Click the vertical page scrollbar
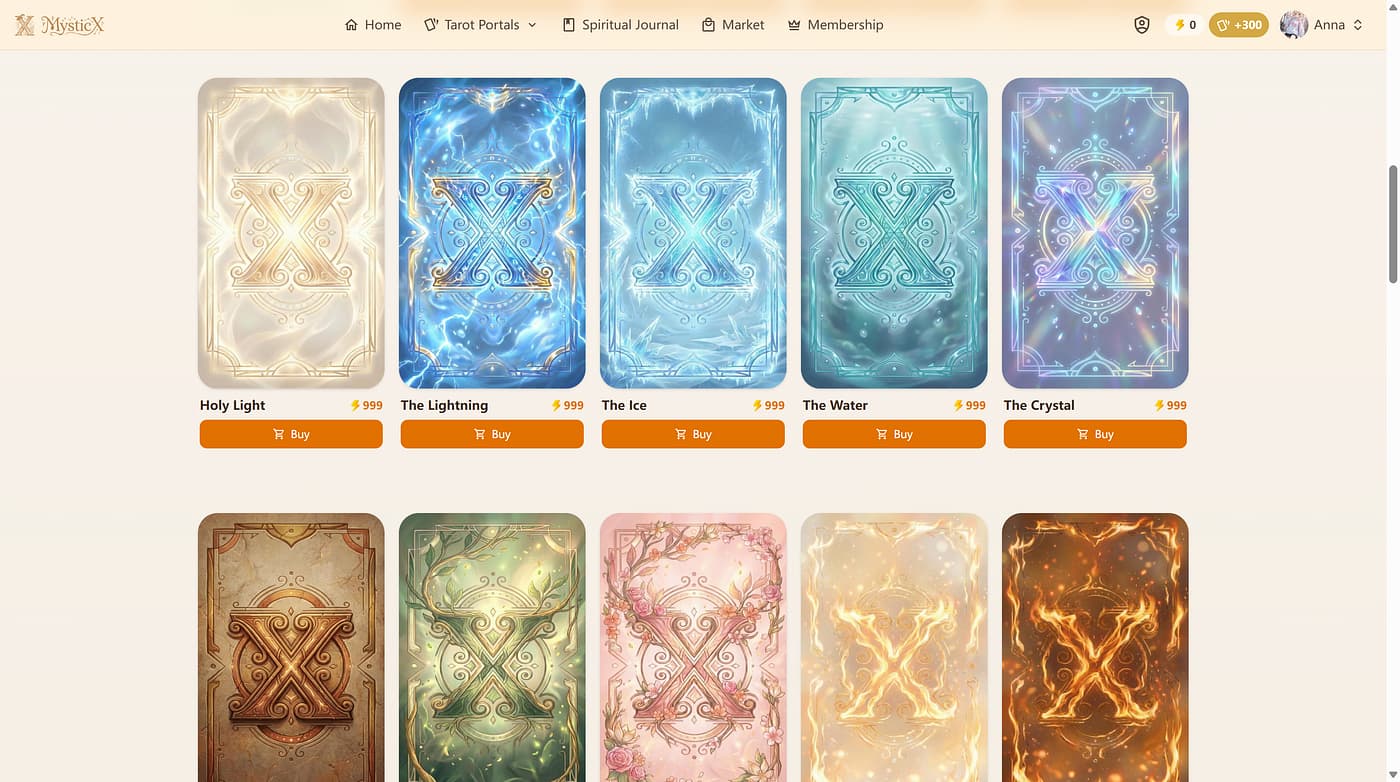The height and width of the screenshot is (782, 1400). 1392,224
